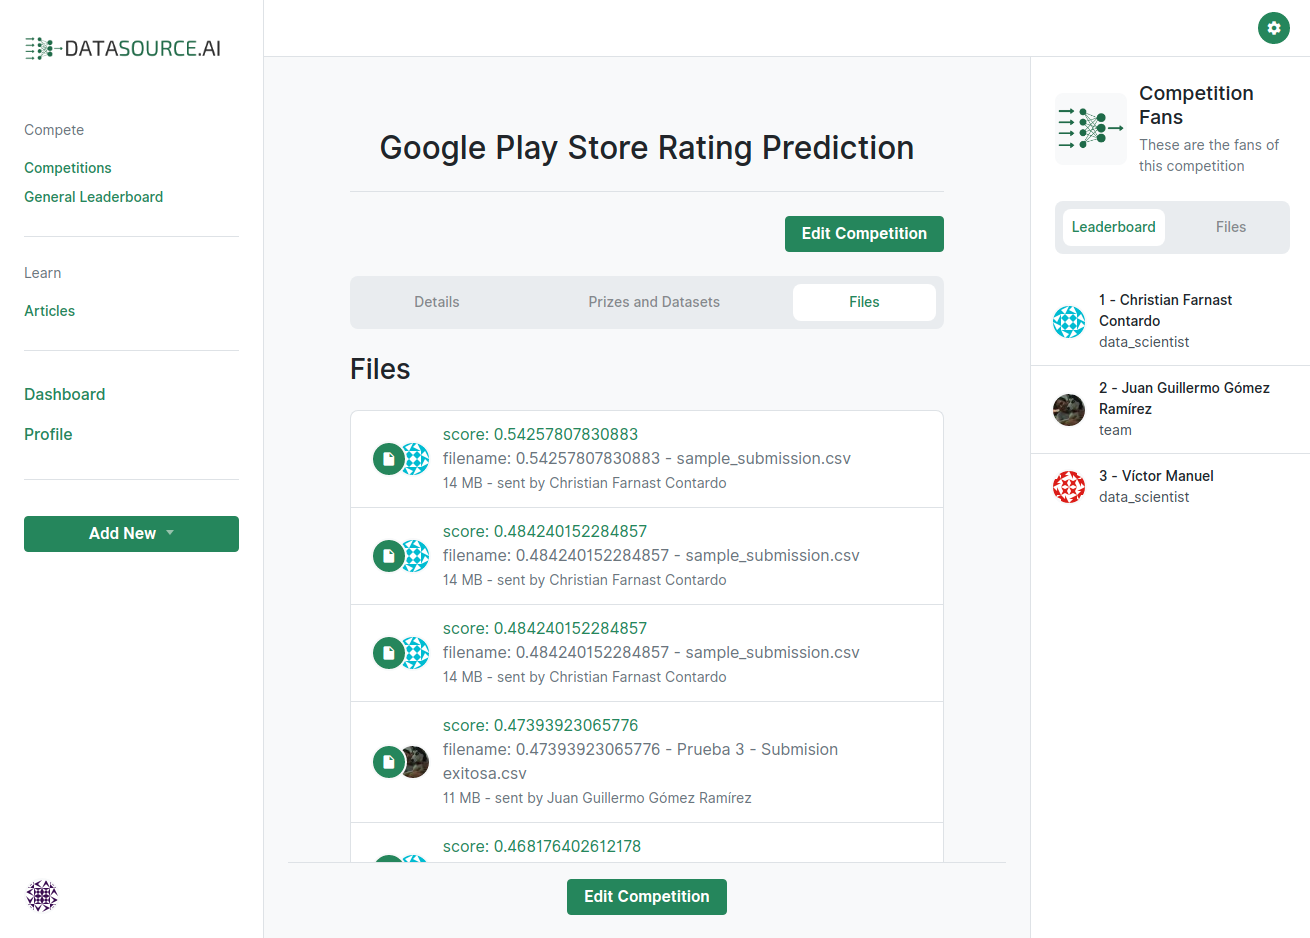Screen dimensions: 1310x938
Task: Expand the Add New dropdown
Action: click(131, 534)
